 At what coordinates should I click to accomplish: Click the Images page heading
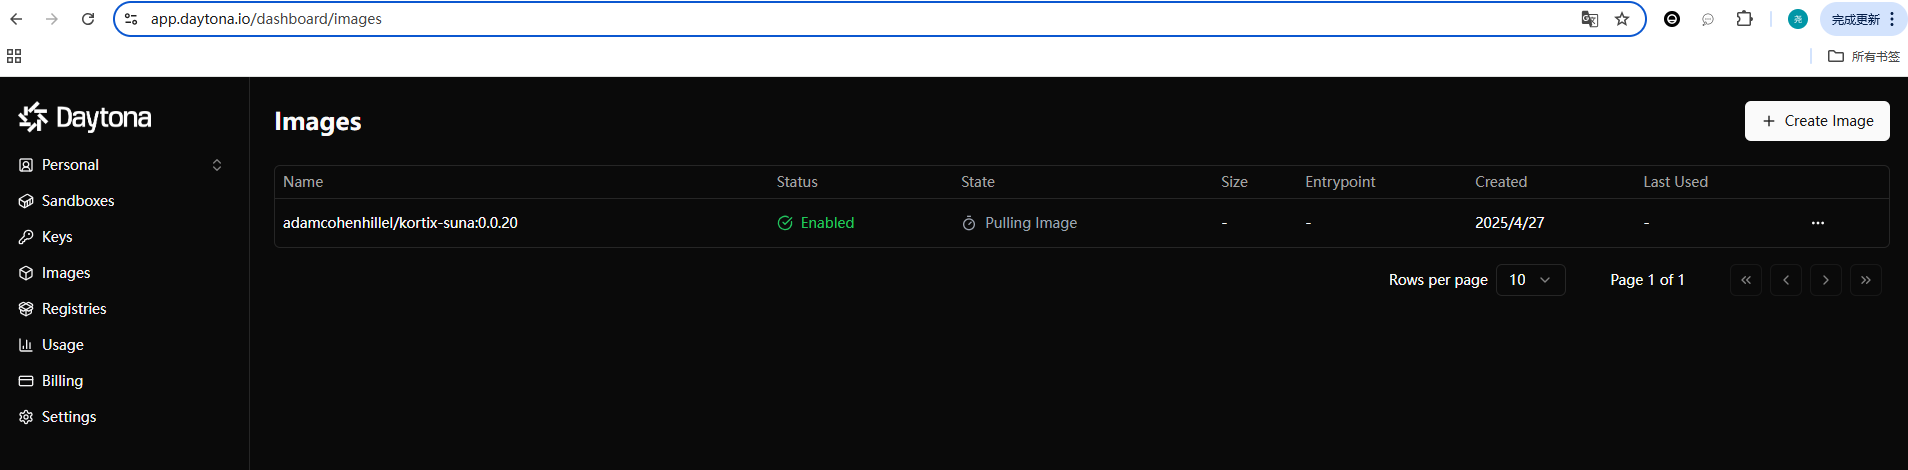pos(318,121)
